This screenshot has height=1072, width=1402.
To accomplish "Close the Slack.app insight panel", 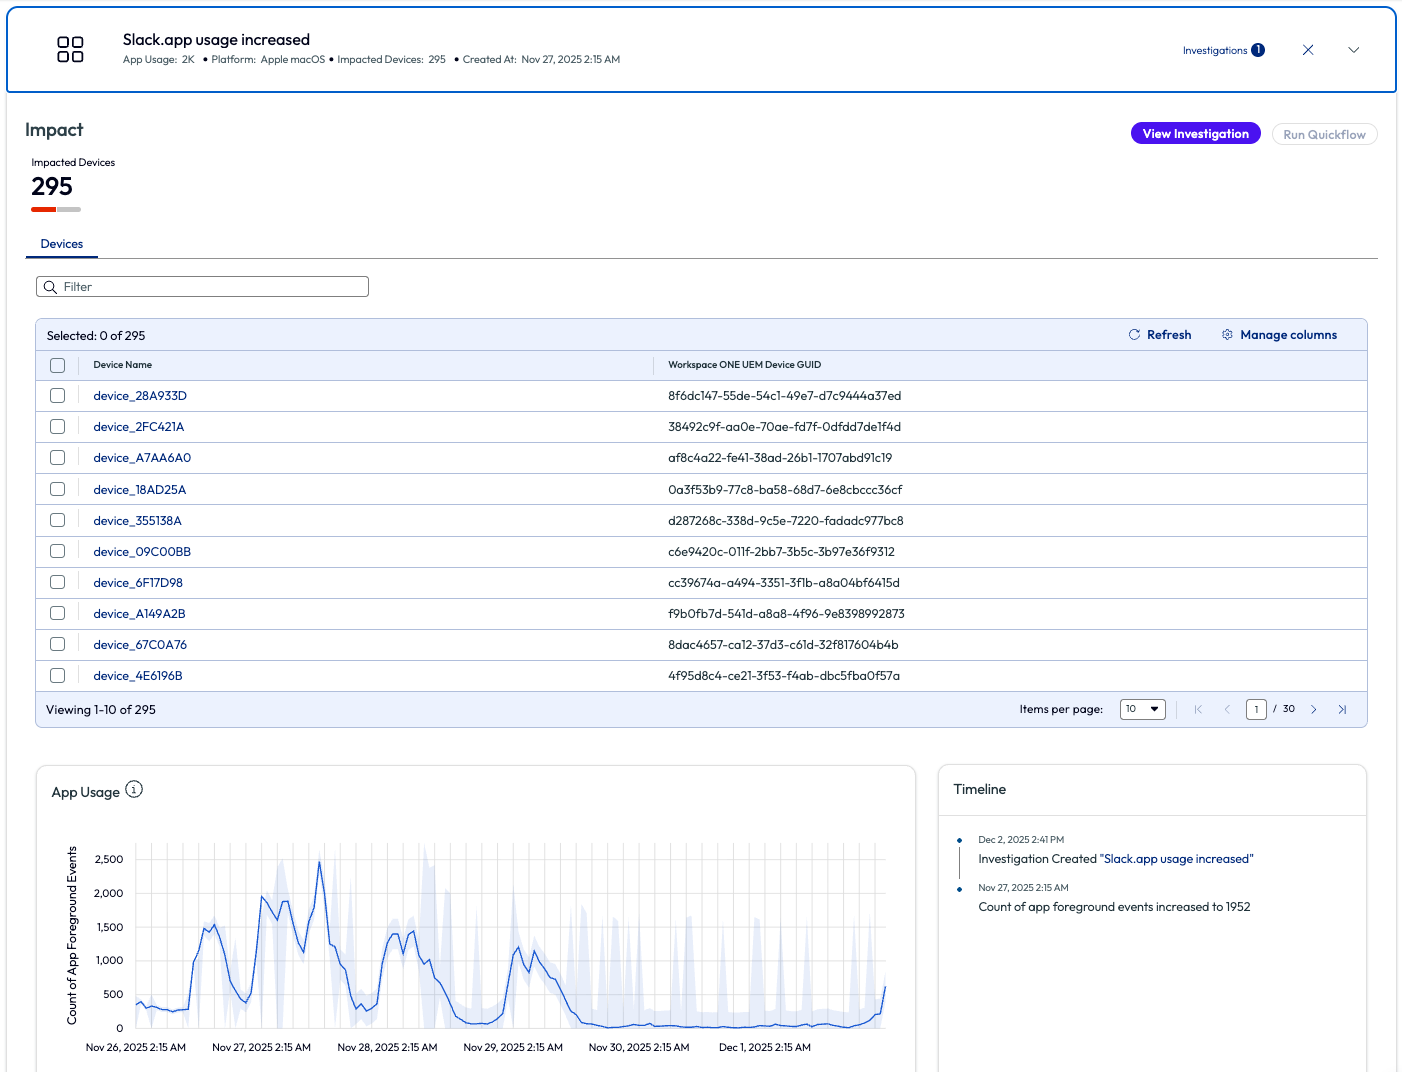I will [1307, 50].
